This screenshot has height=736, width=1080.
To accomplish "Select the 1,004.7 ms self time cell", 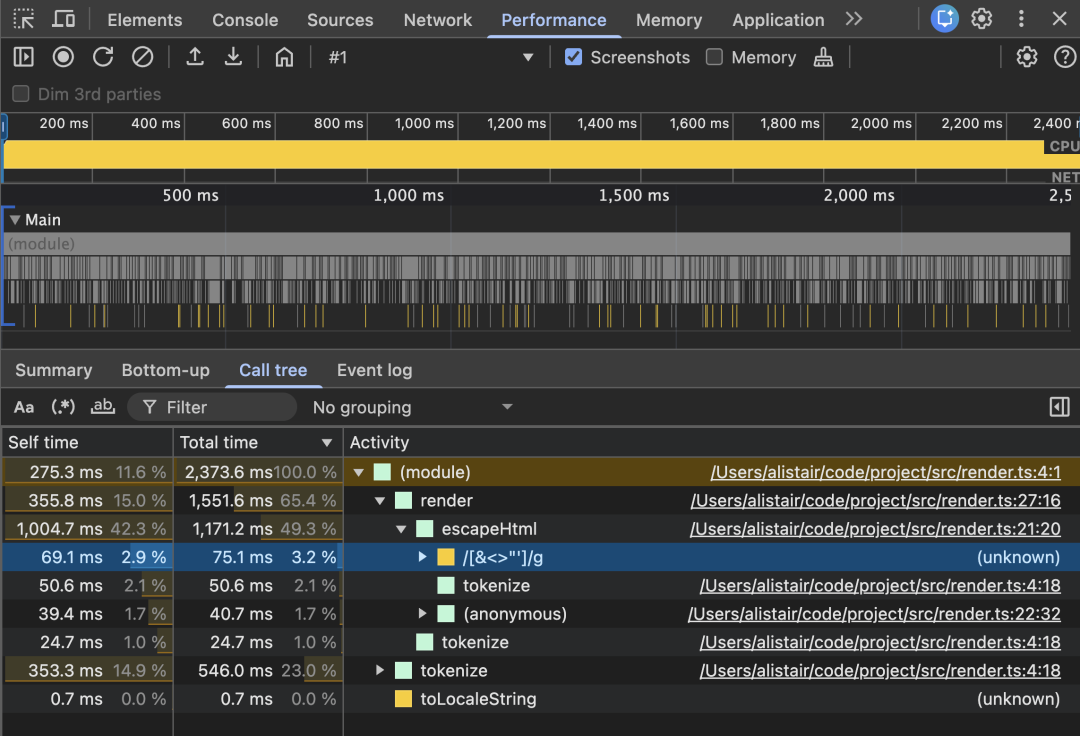I will point(87,529).
